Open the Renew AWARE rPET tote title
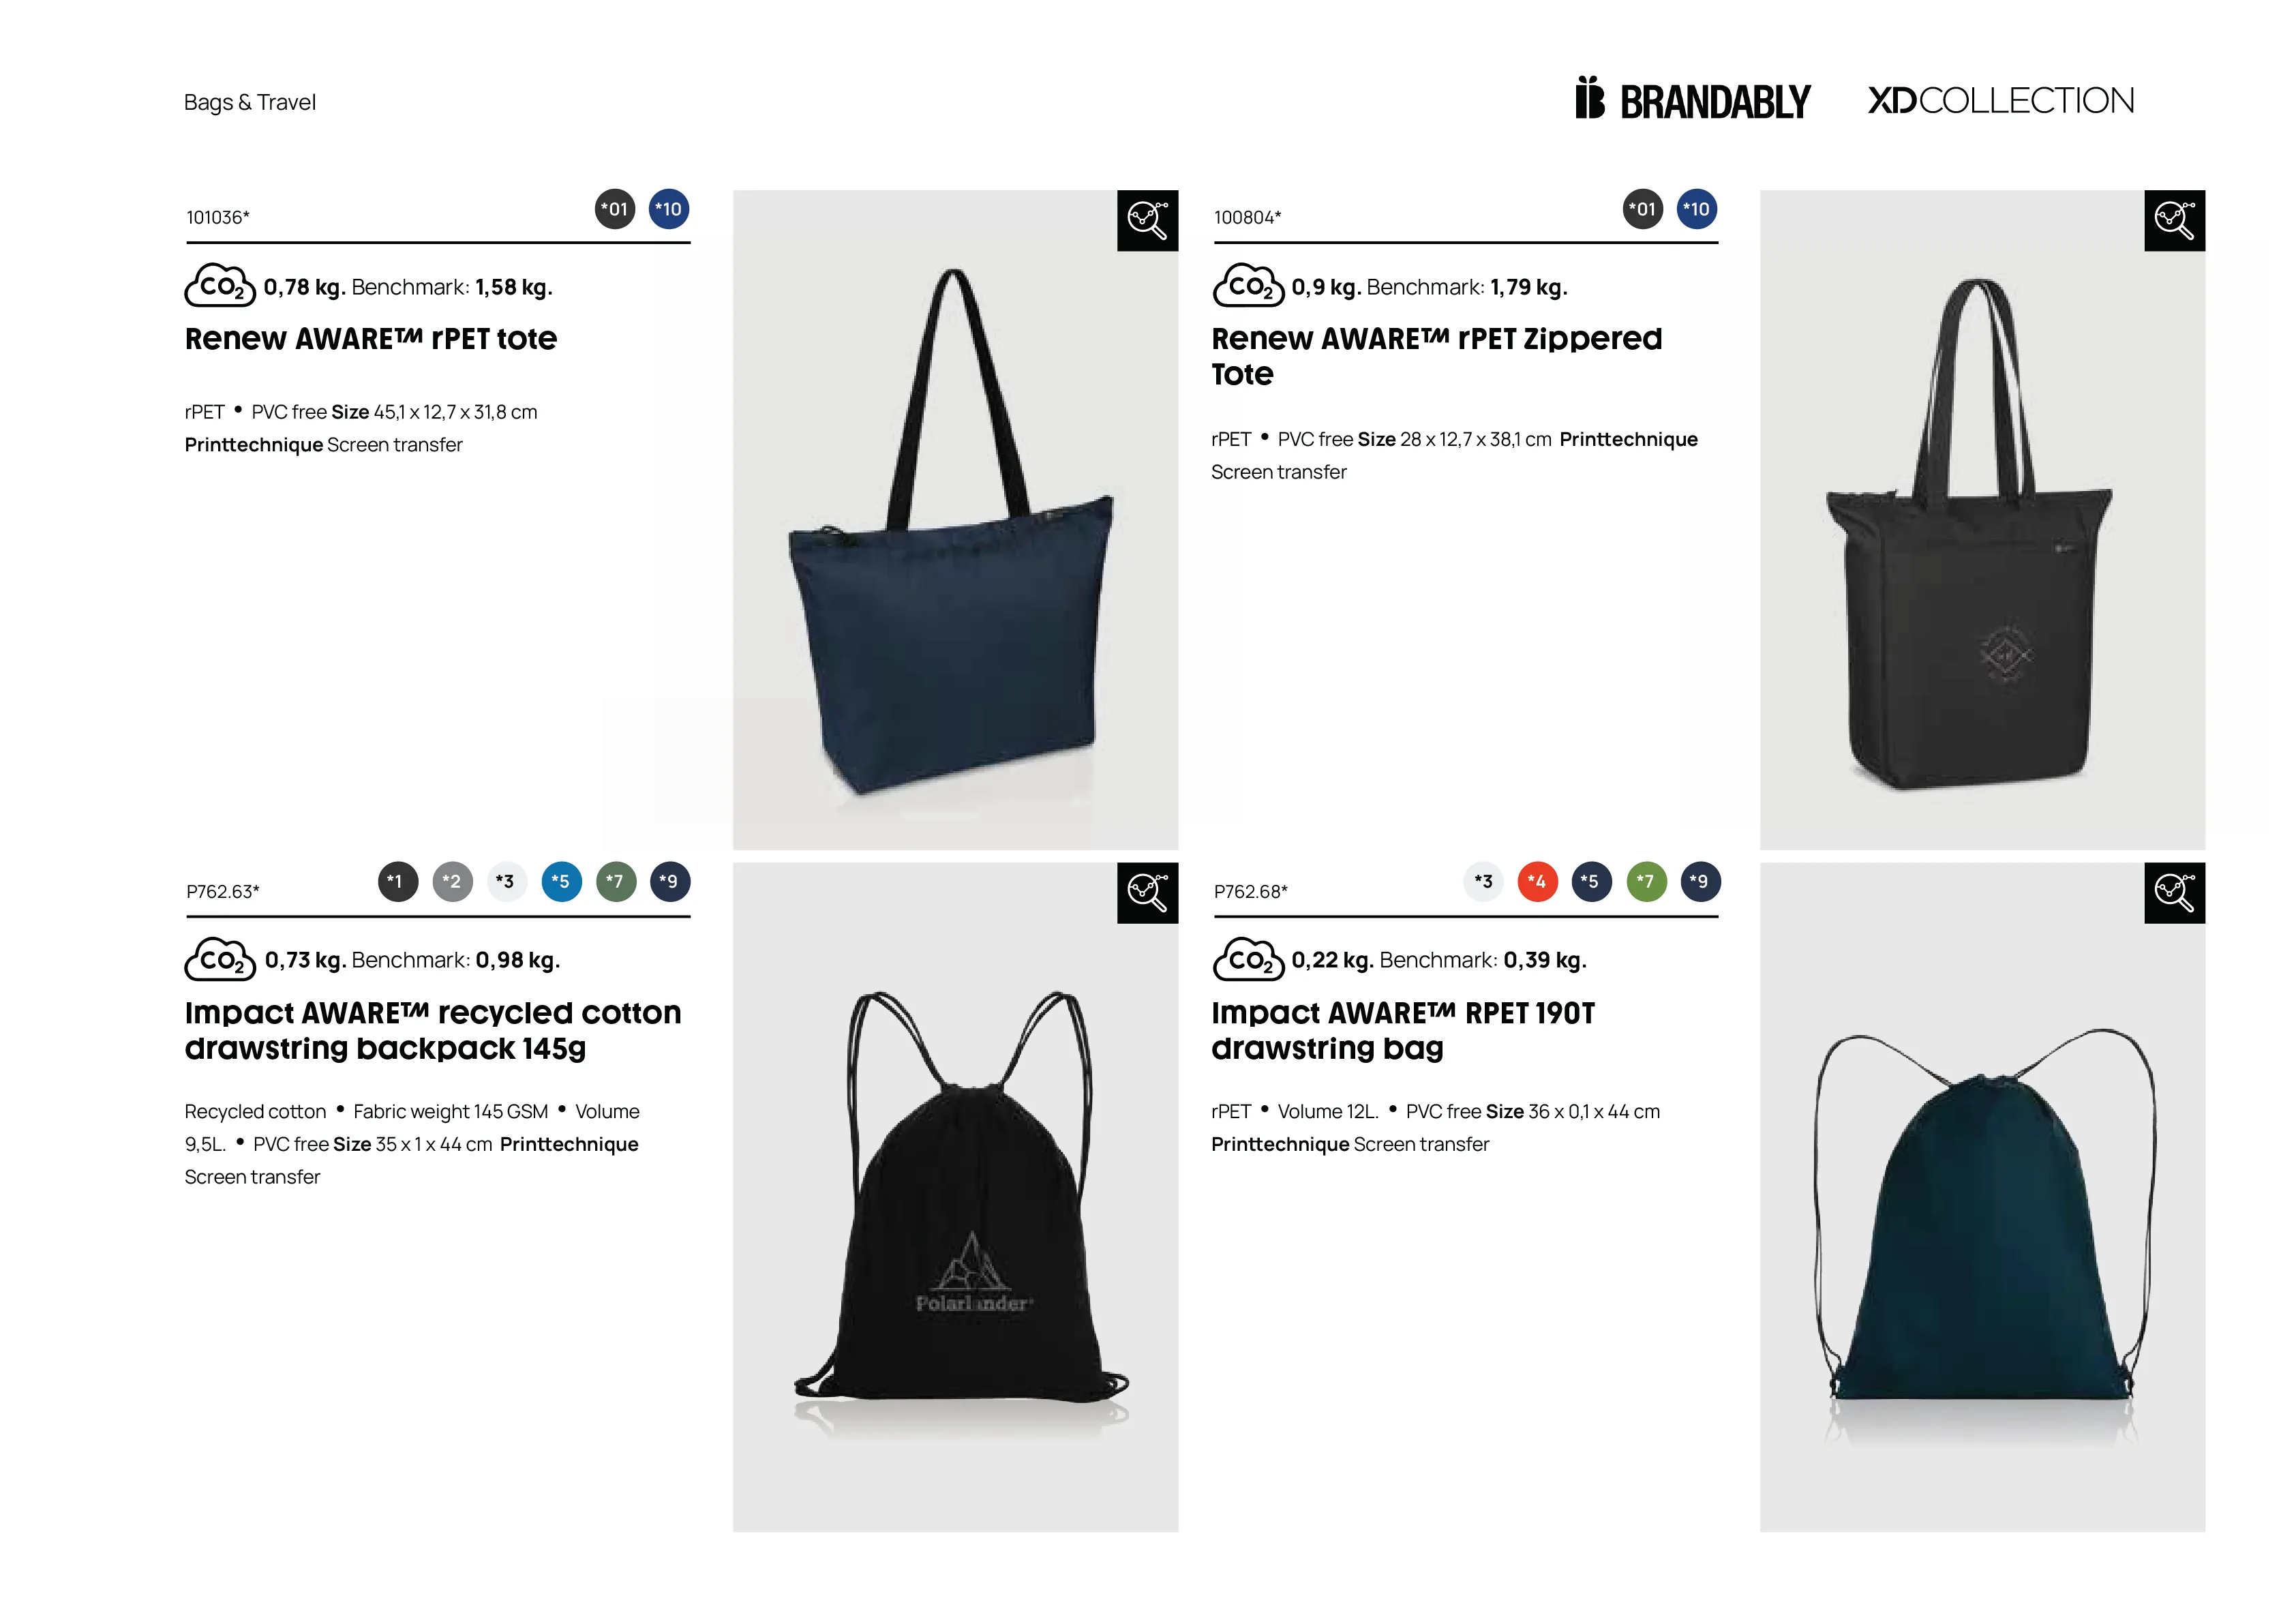This screenshot has width=2281, height=1624. [371, 339]
